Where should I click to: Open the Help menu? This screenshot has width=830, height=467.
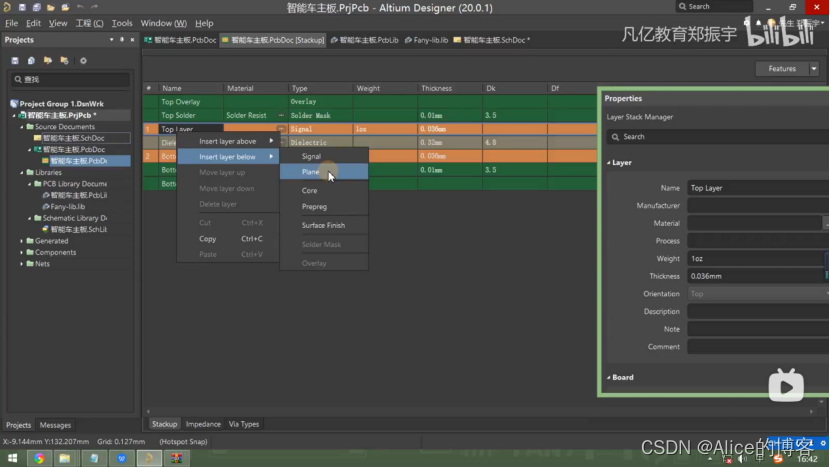click(x=204, y=23)
